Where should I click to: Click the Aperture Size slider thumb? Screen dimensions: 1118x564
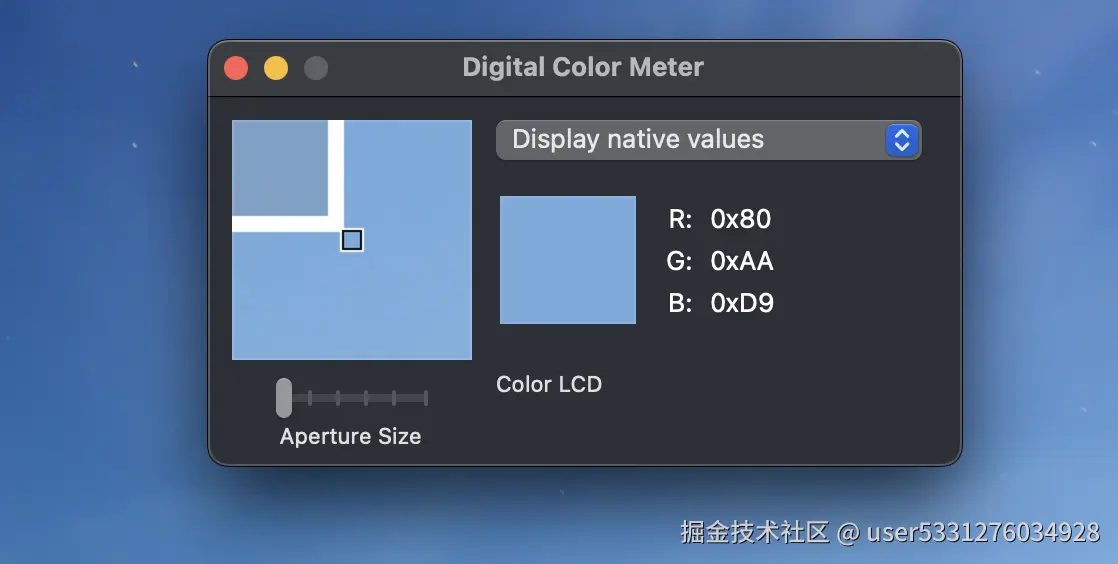coord(284,398)
